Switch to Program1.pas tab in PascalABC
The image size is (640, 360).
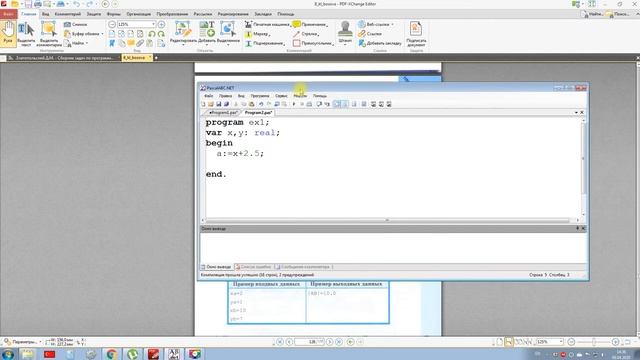point(222,113)
